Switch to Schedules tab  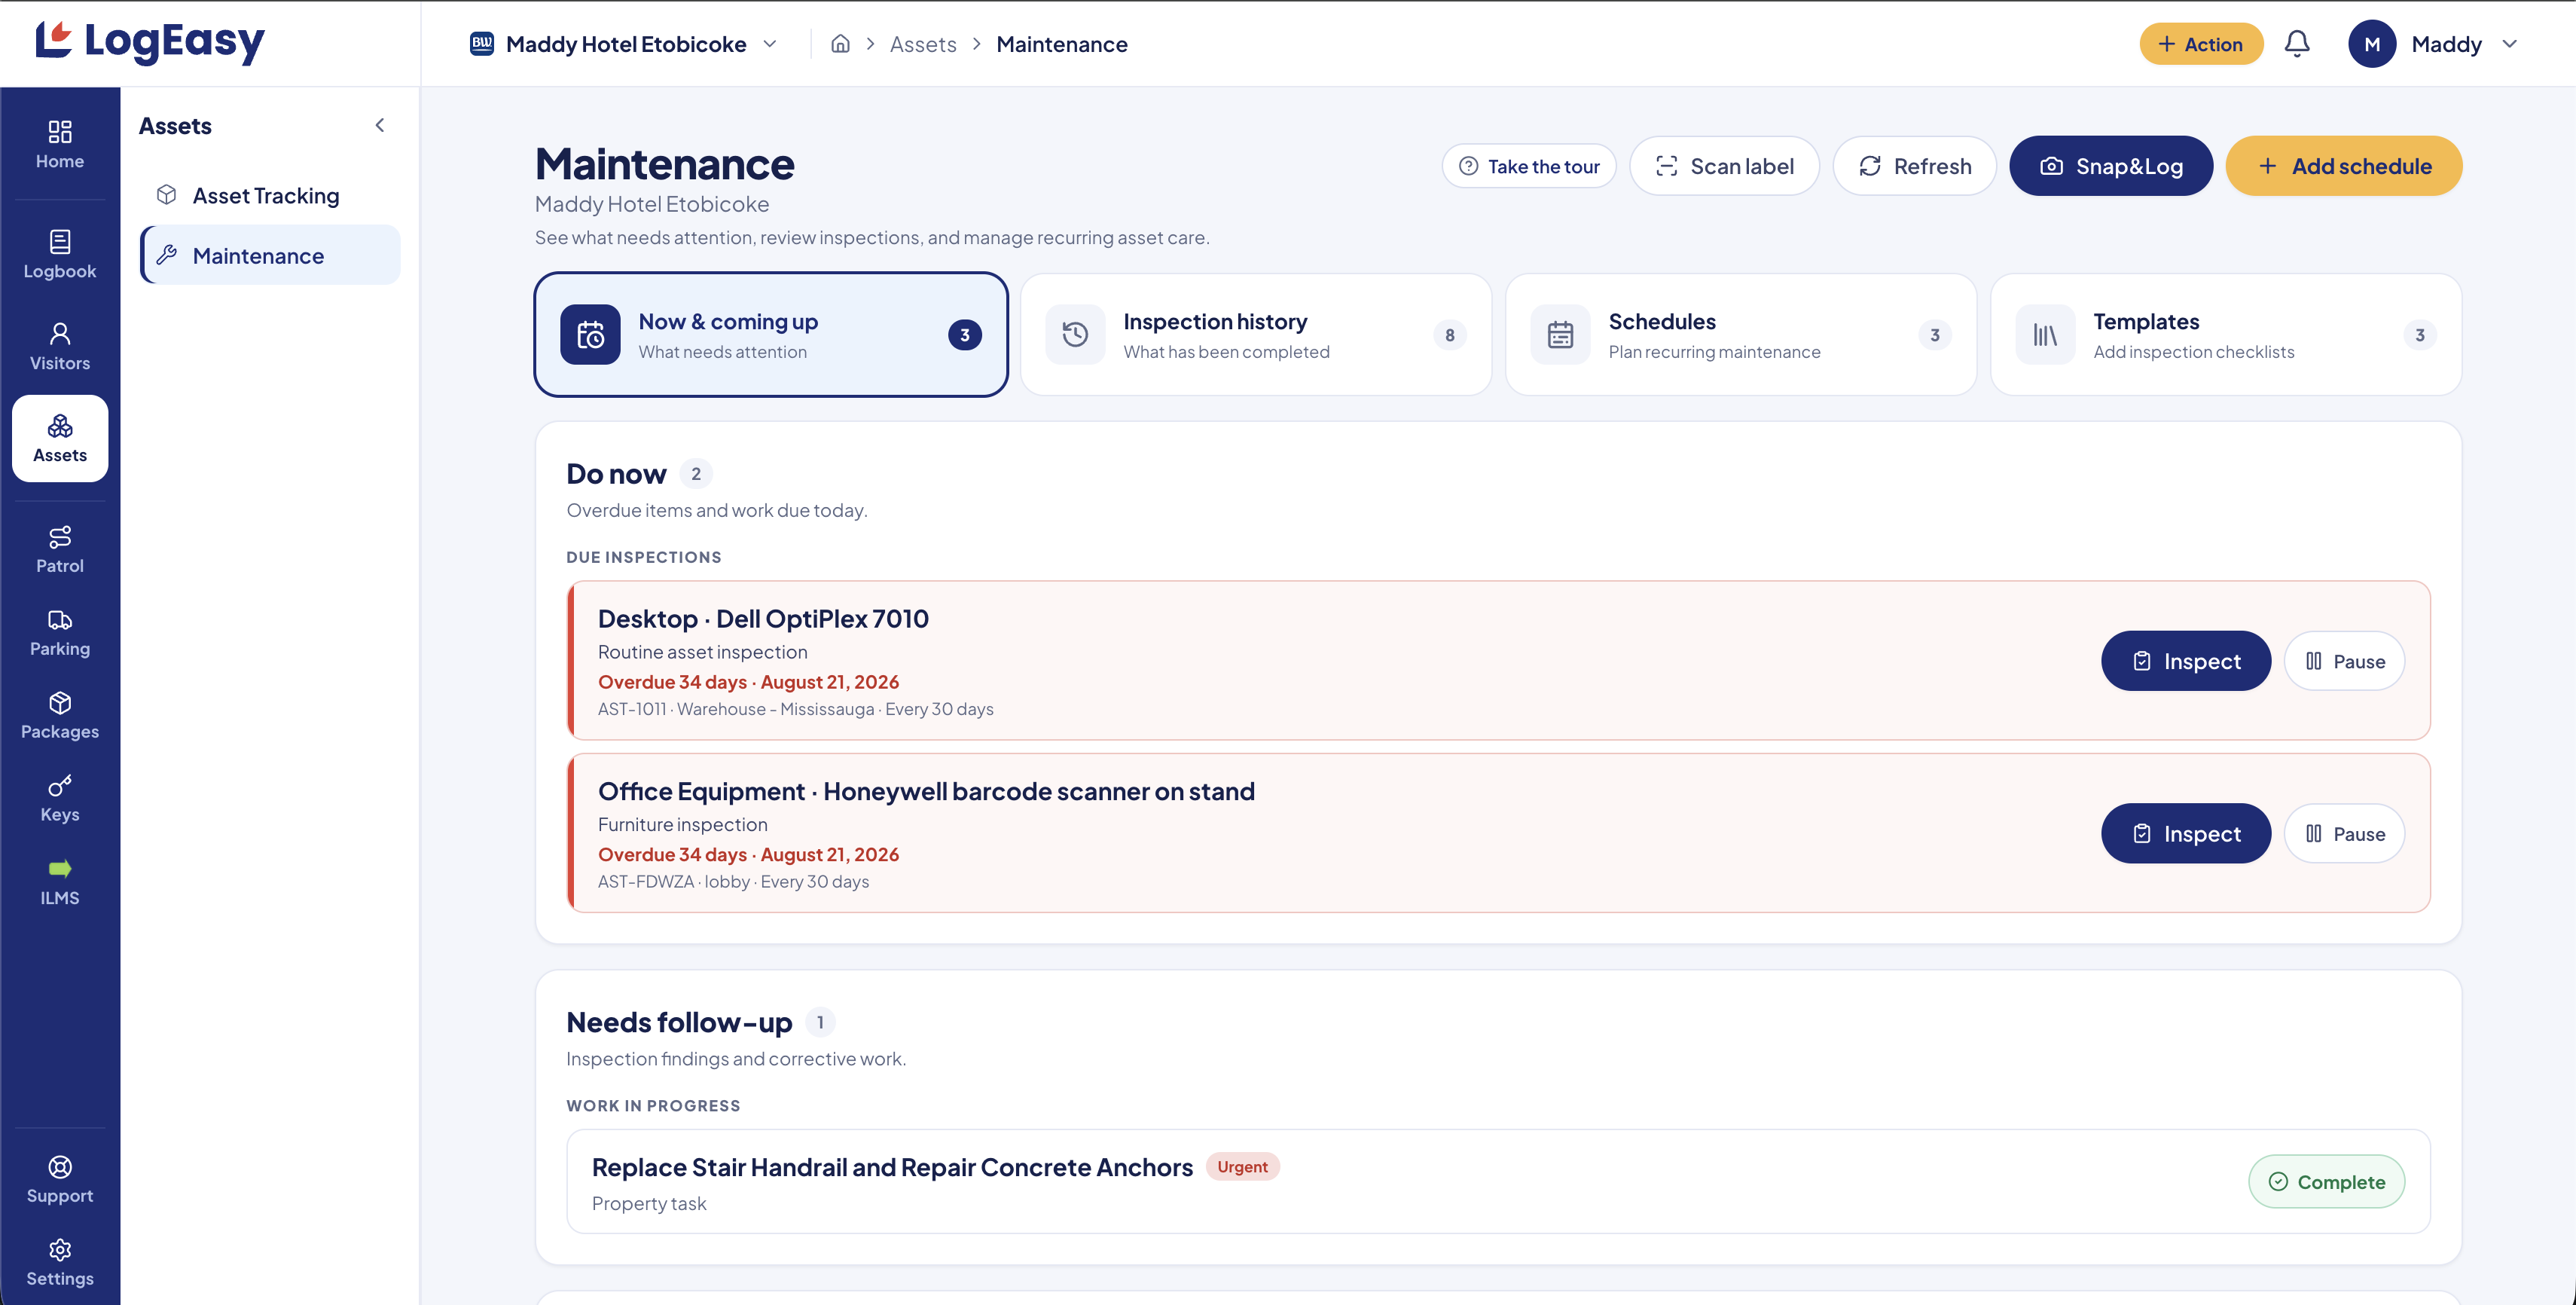click(1741, 335)
